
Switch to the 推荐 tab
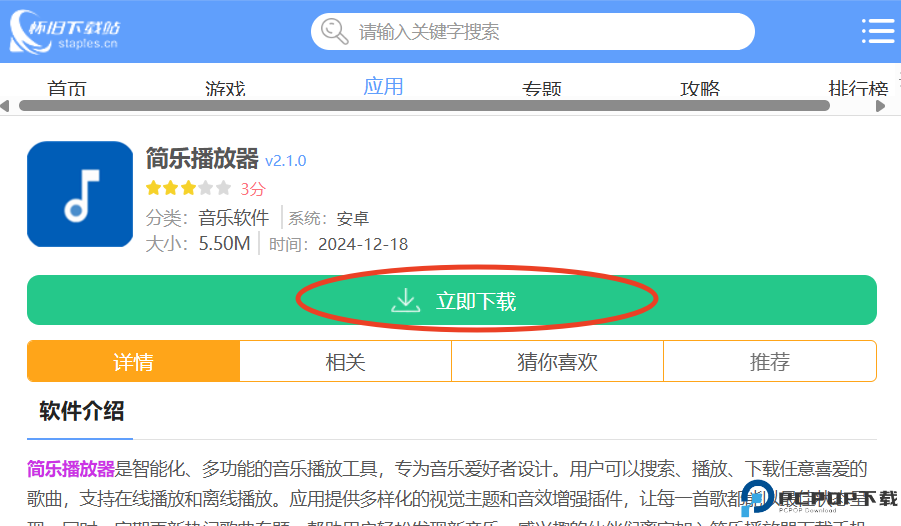tap(770, 362)
